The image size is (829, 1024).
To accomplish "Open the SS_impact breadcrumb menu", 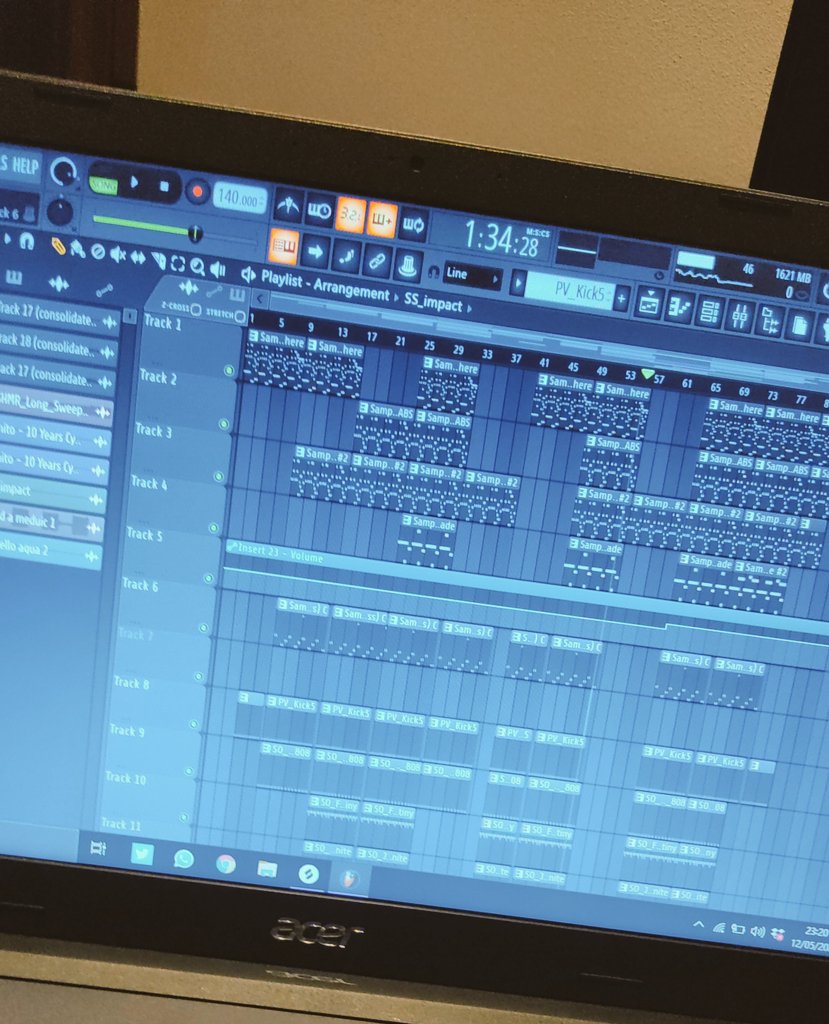I will [x=433, y=303].
